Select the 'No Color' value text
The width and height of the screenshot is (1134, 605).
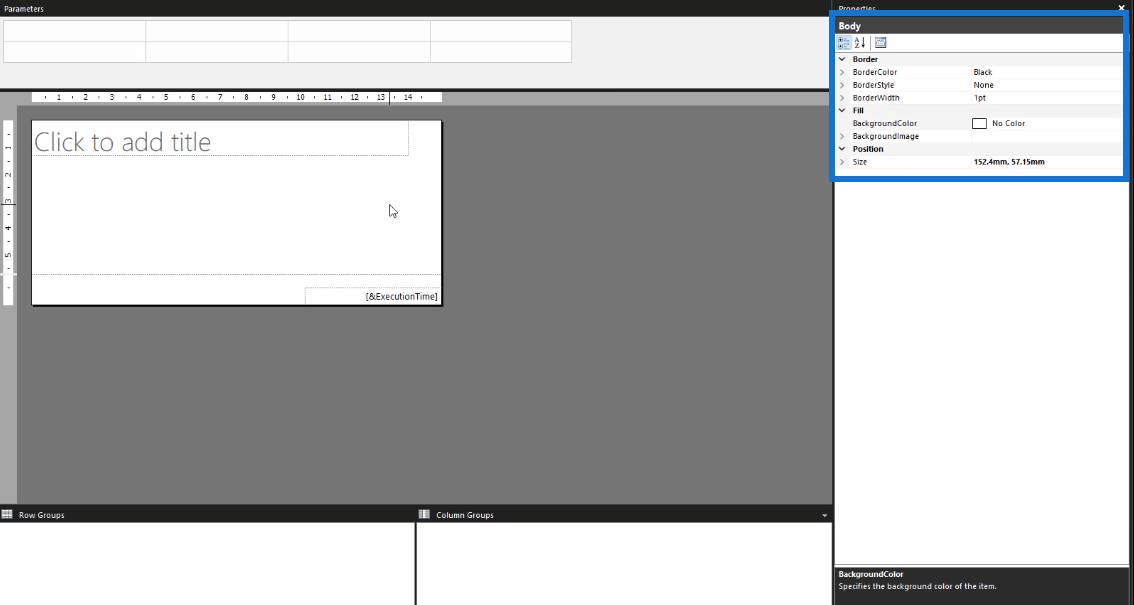tap(1008, 124)
